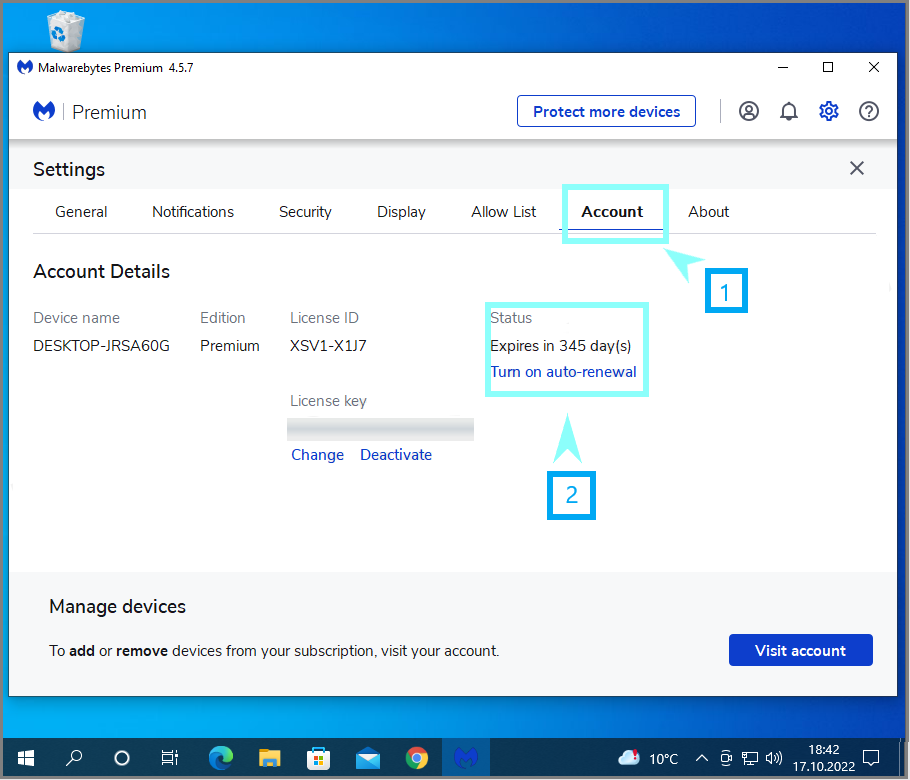Open network status tray icon

(x=750, y=758)
